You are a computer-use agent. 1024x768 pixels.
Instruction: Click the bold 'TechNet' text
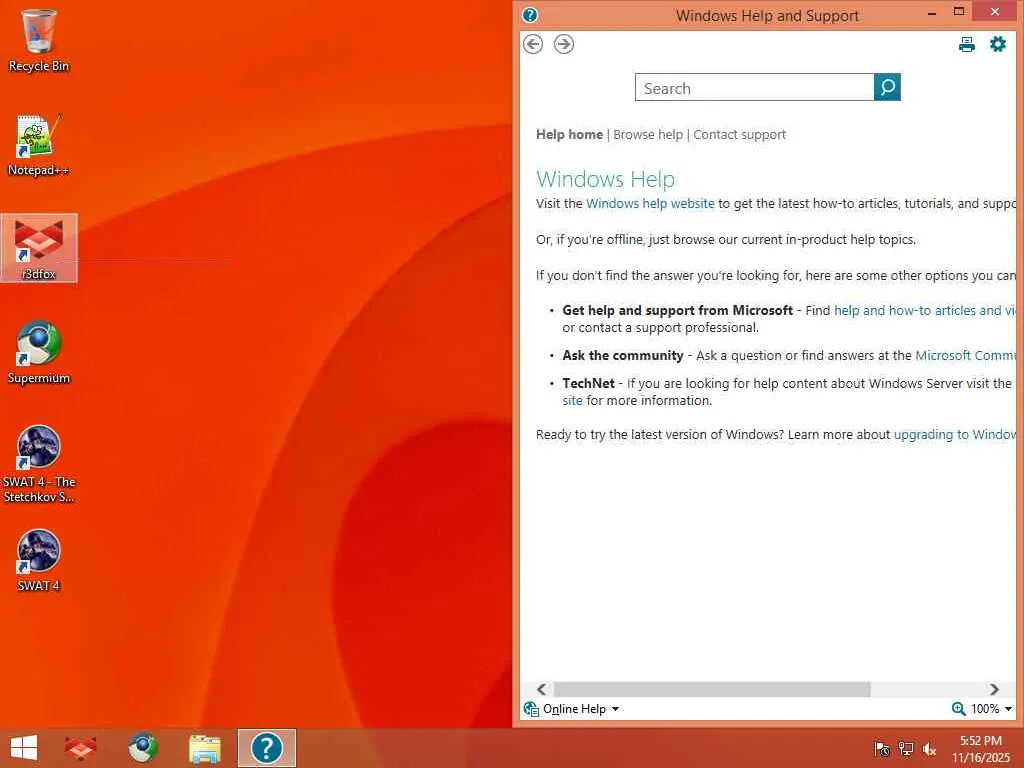pyautogui.click(x=588, y=383)
